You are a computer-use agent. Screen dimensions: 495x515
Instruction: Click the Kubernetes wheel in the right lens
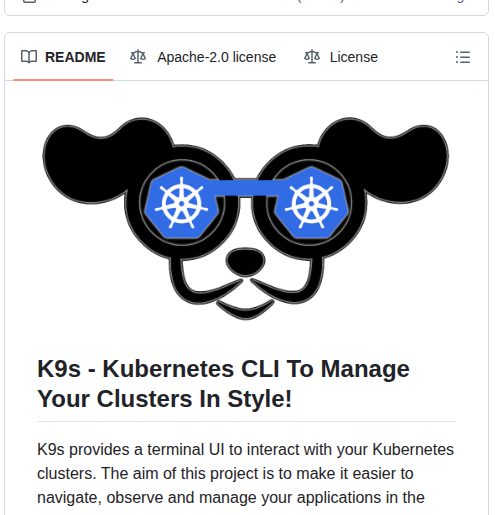[x=311, y=203]
